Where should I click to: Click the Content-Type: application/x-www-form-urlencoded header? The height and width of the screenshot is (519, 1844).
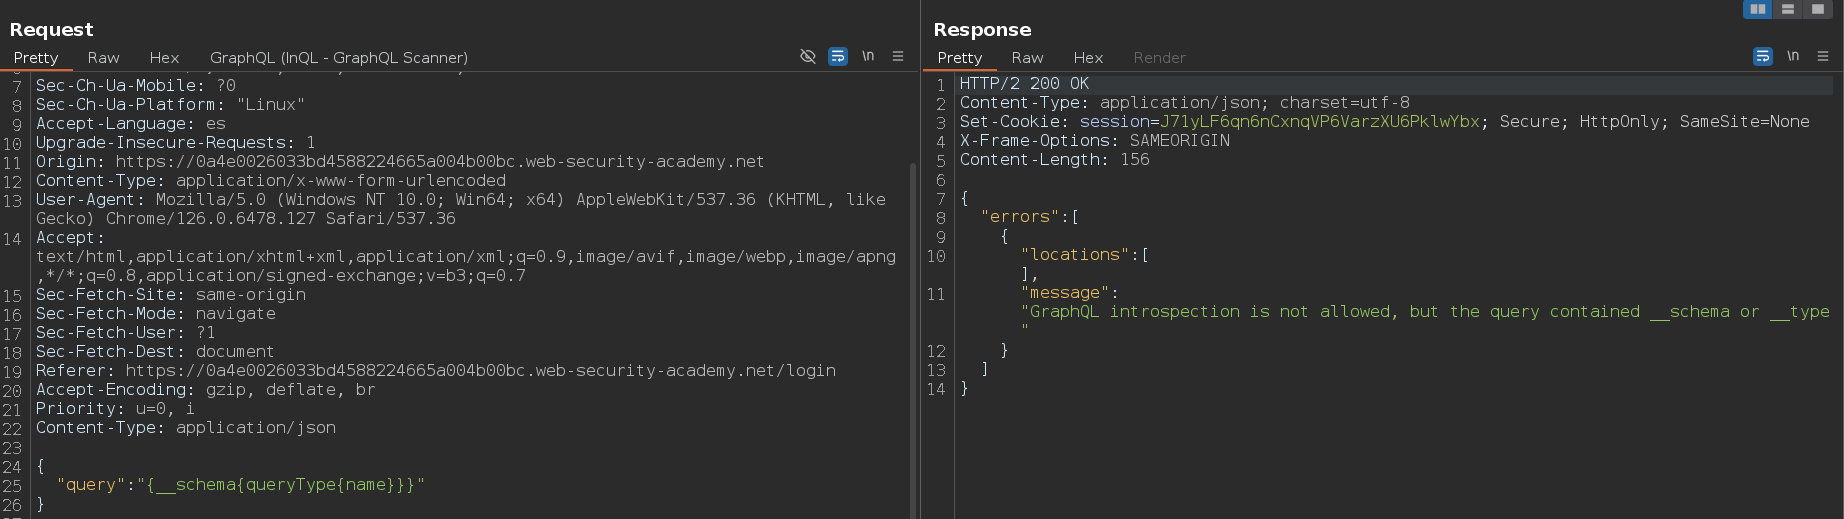coord(271,181)
